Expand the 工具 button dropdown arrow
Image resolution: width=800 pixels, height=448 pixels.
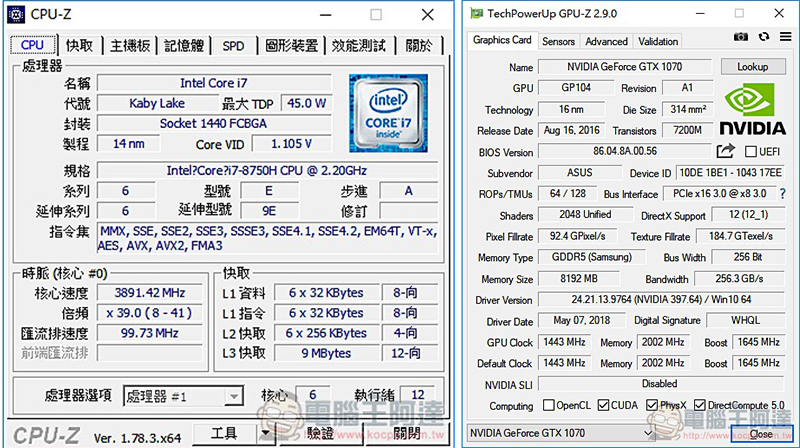point(265,434)
